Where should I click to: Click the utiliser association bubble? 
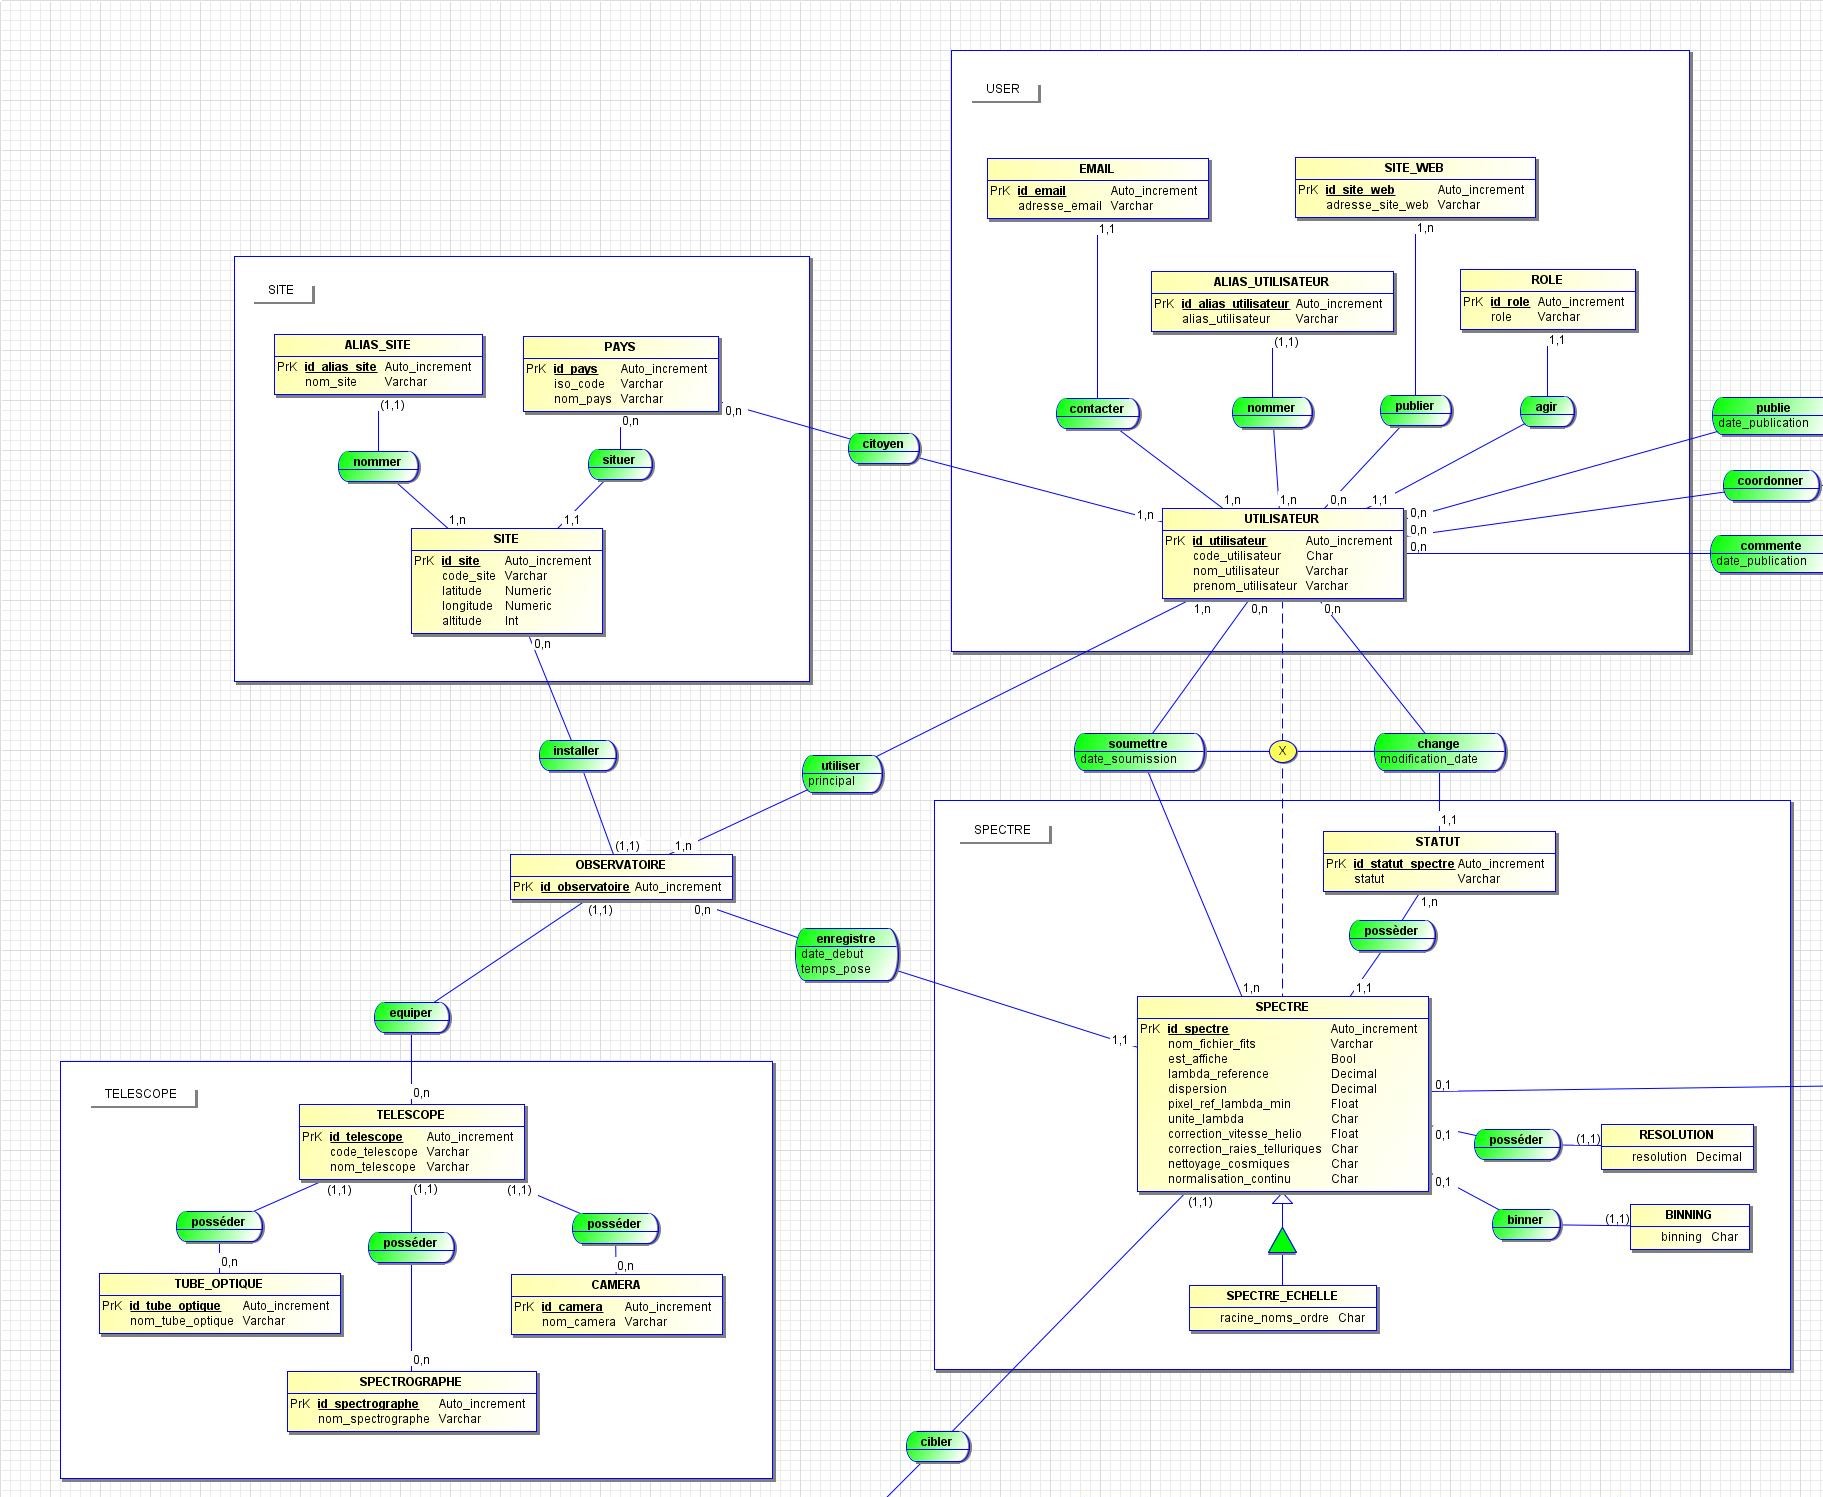point(841,773)
